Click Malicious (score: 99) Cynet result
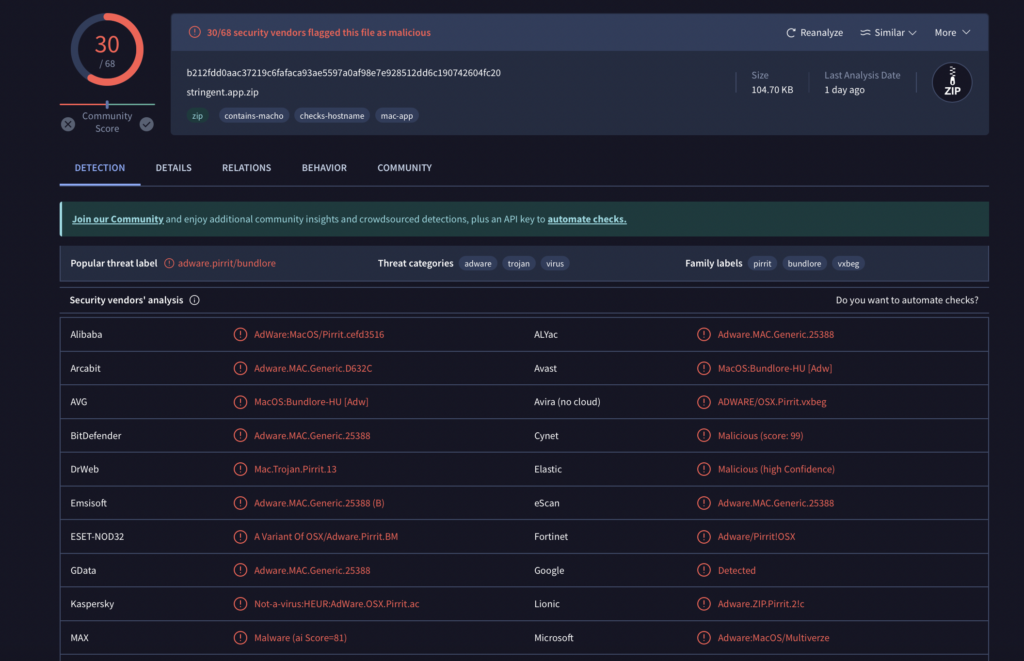This screenshot has height=661, width=1024. tap(760, 436)
